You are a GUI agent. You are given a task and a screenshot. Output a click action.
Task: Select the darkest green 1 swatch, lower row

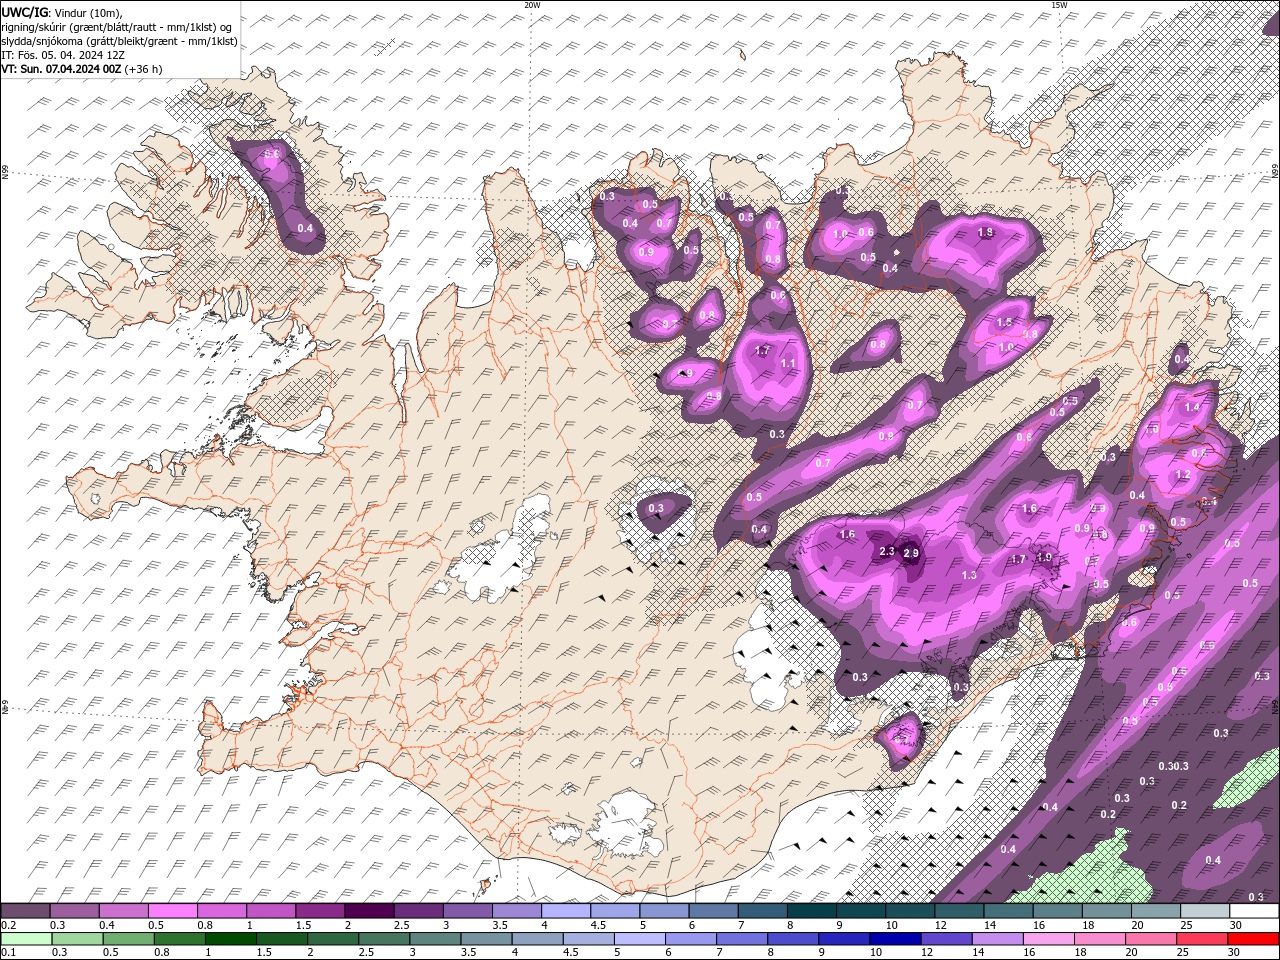(x=231, y=939)
